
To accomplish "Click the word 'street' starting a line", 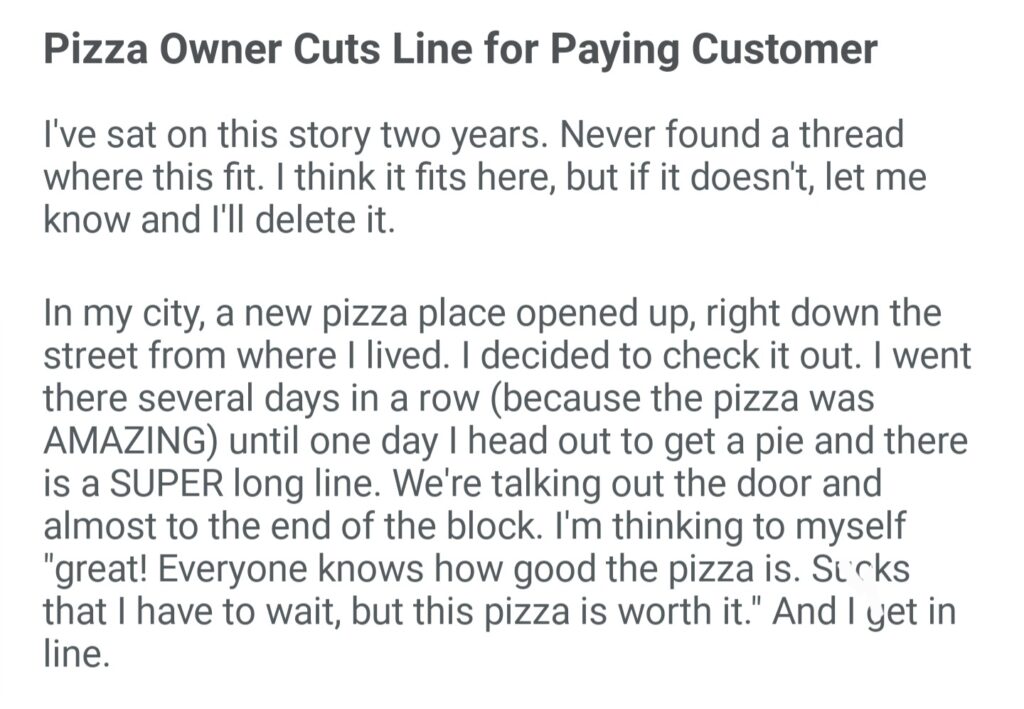I will tap(90, 356).
